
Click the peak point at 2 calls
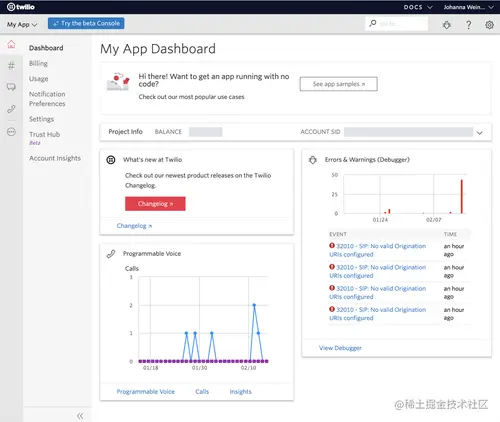(x=254, y=305)
